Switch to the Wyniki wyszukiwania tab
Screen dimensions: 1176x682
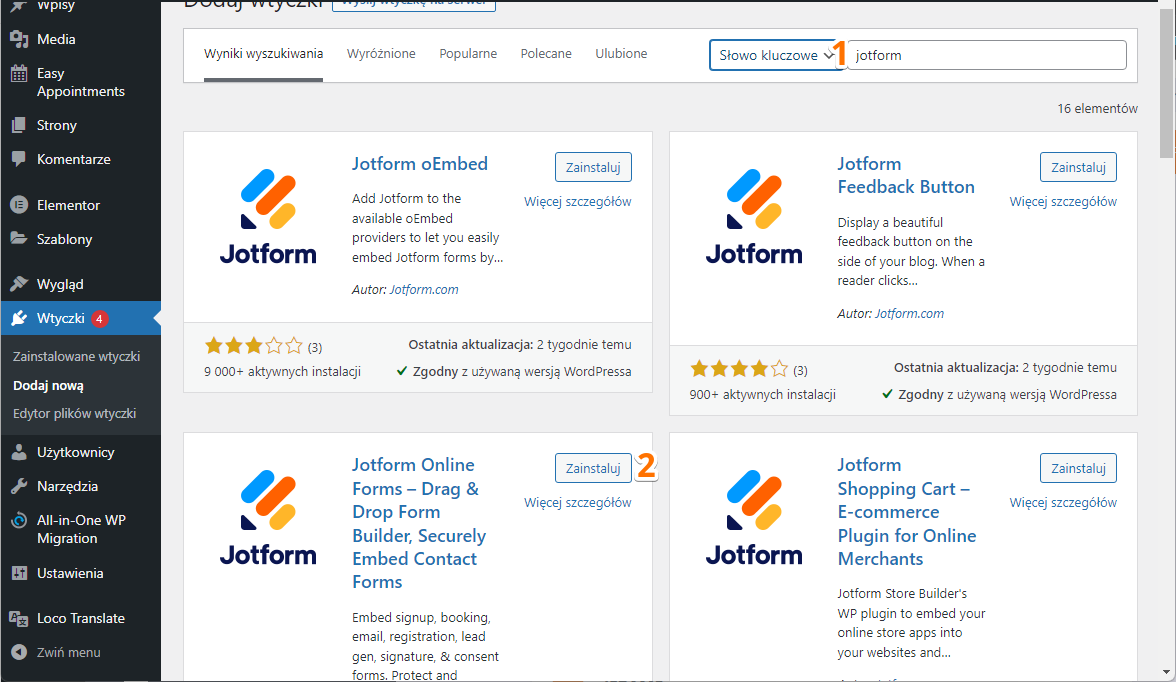tap(263, 54)
